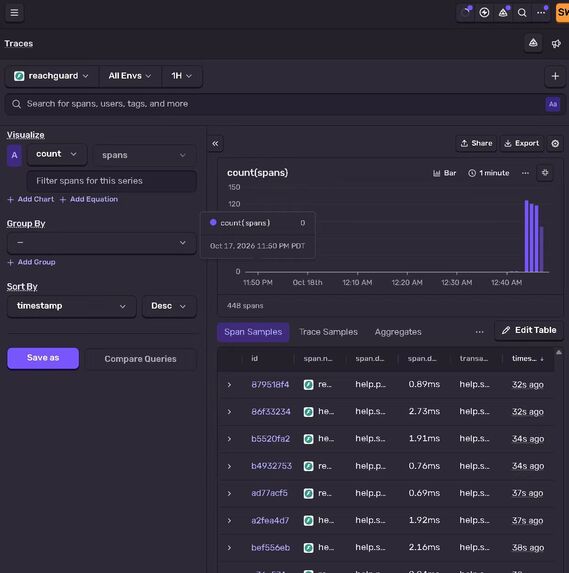Click the Share button
This screenshot has width=569, height=573.
pyautogui.click(x=476, y=144)
